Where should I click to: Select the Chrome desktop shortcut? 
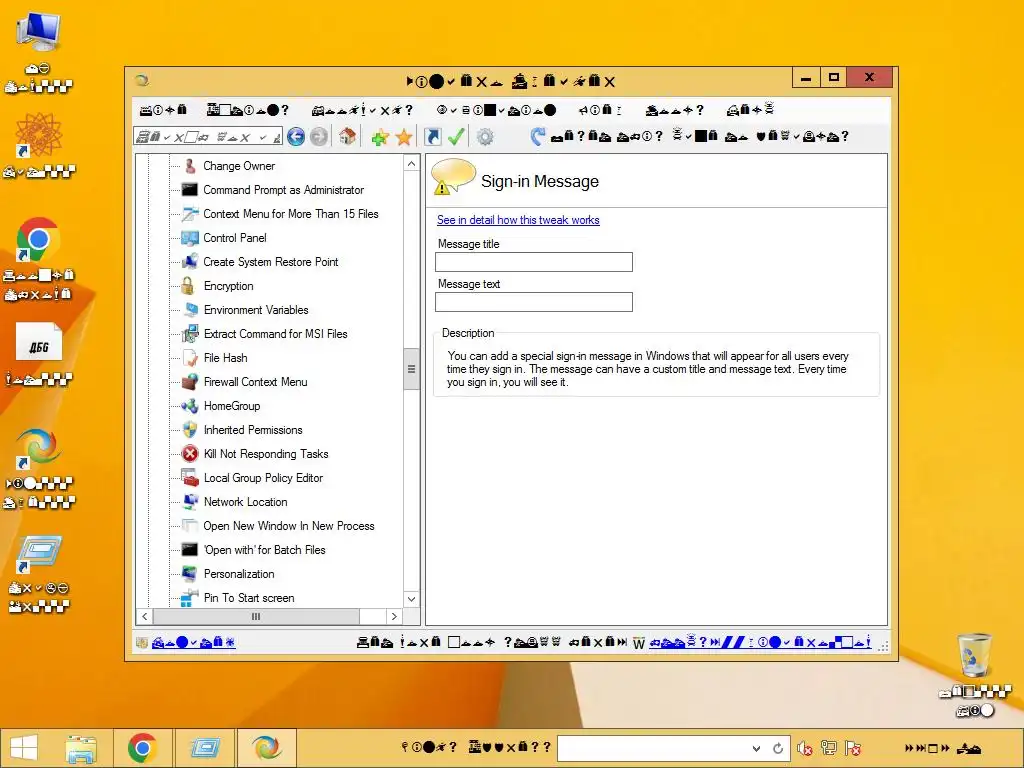coord(39,240)
